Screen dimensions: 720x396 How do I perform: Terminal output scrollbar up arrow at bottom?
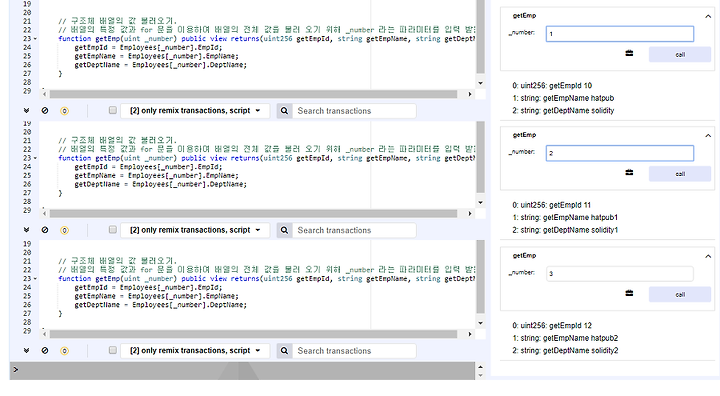point(480,367)
